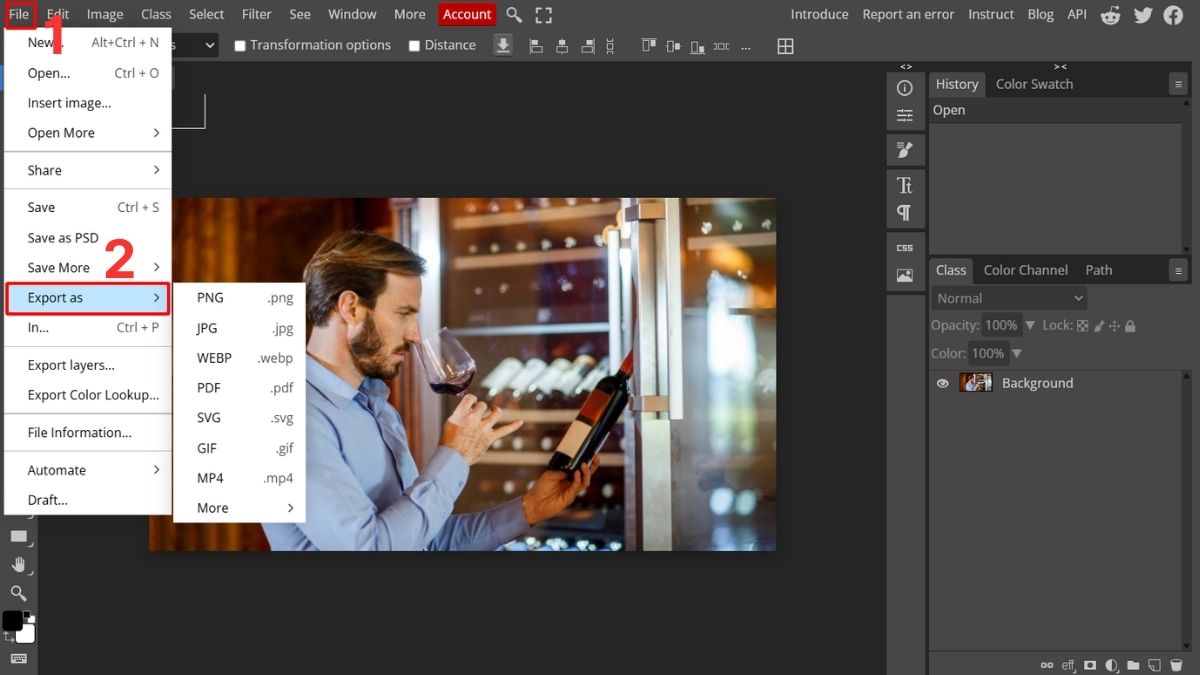Open the Instruct link
This screenshot has height=675, width=1200.
click(x=991, y=14)
